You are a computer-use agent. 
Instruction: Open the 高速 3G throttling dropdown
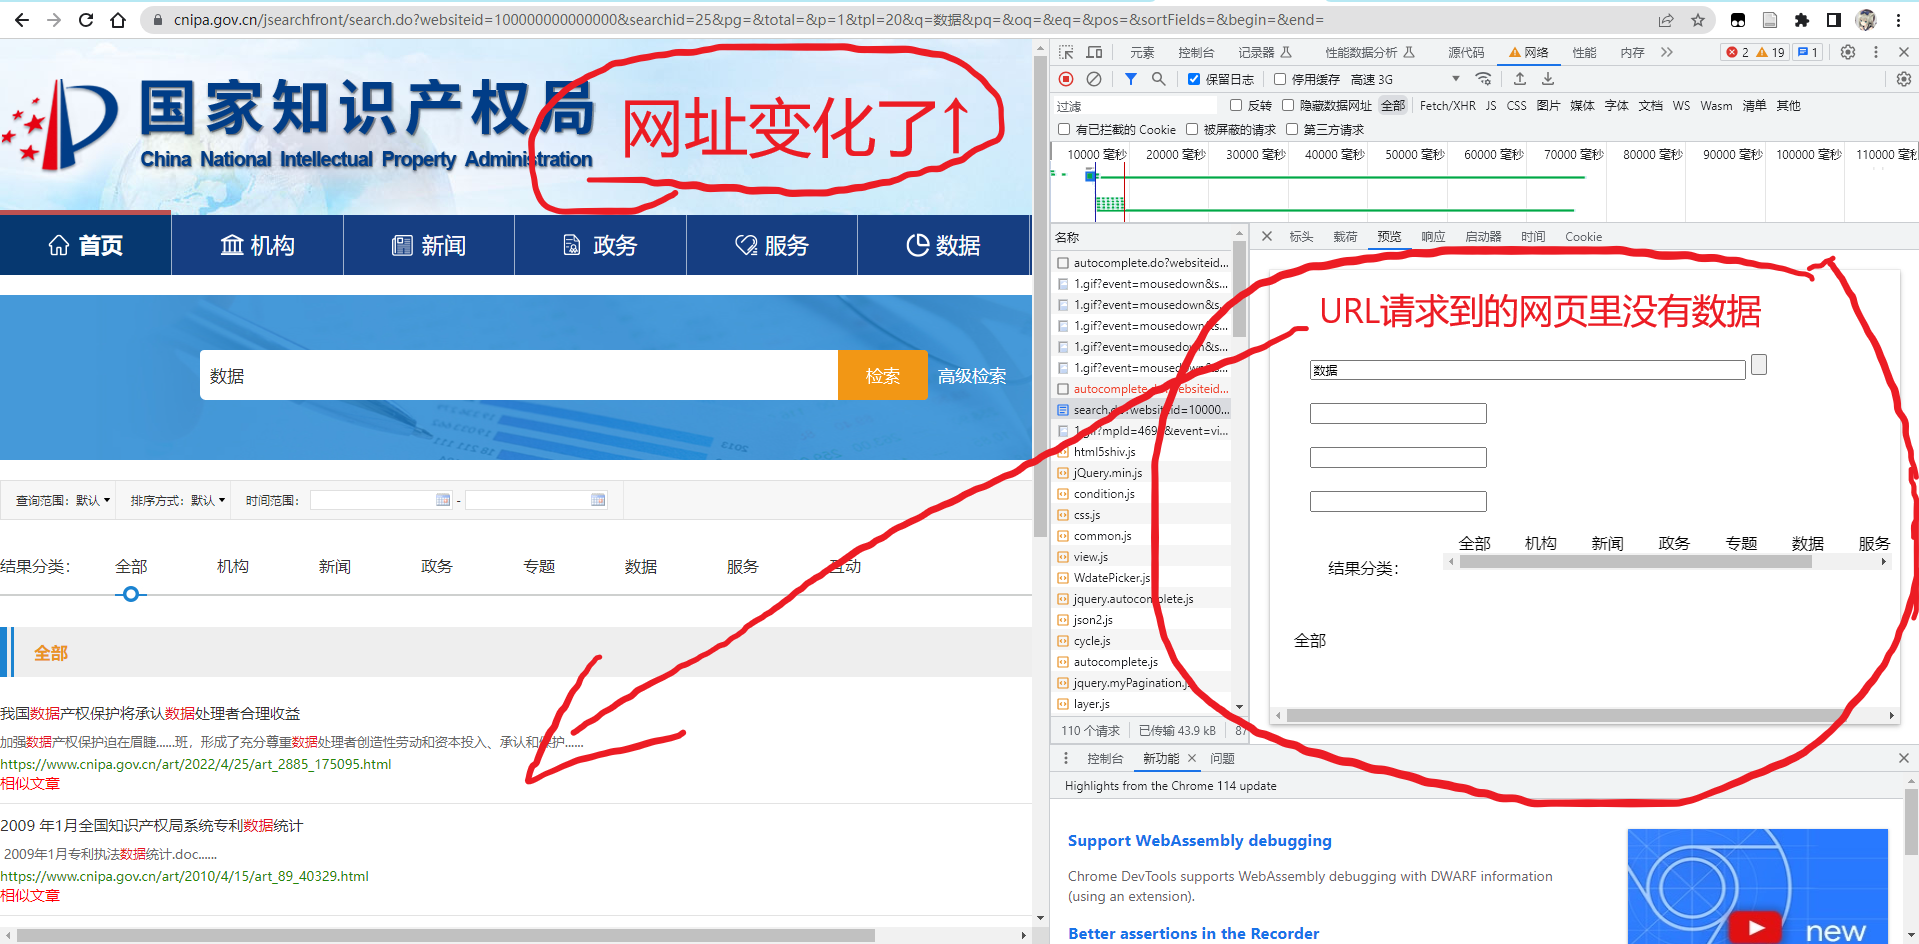click(x=1405, y=79)
